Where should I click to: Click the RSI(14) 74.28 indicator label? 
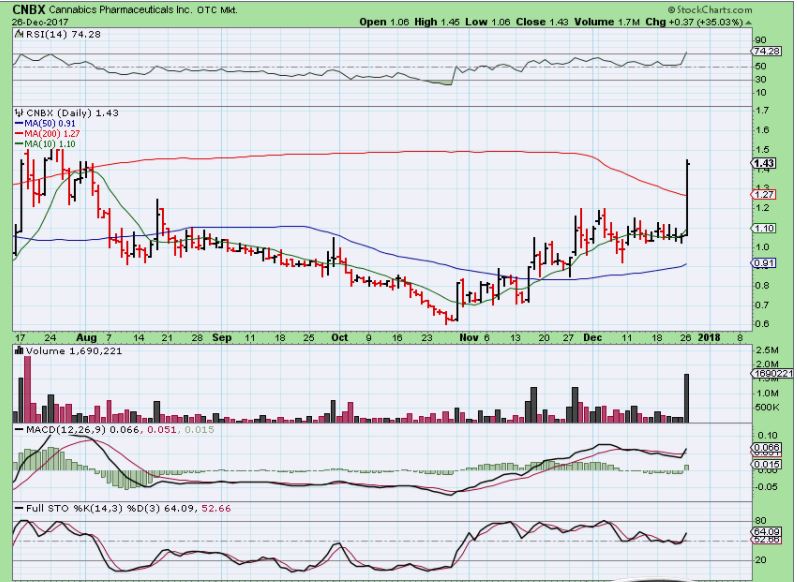[x=63, y=35]
